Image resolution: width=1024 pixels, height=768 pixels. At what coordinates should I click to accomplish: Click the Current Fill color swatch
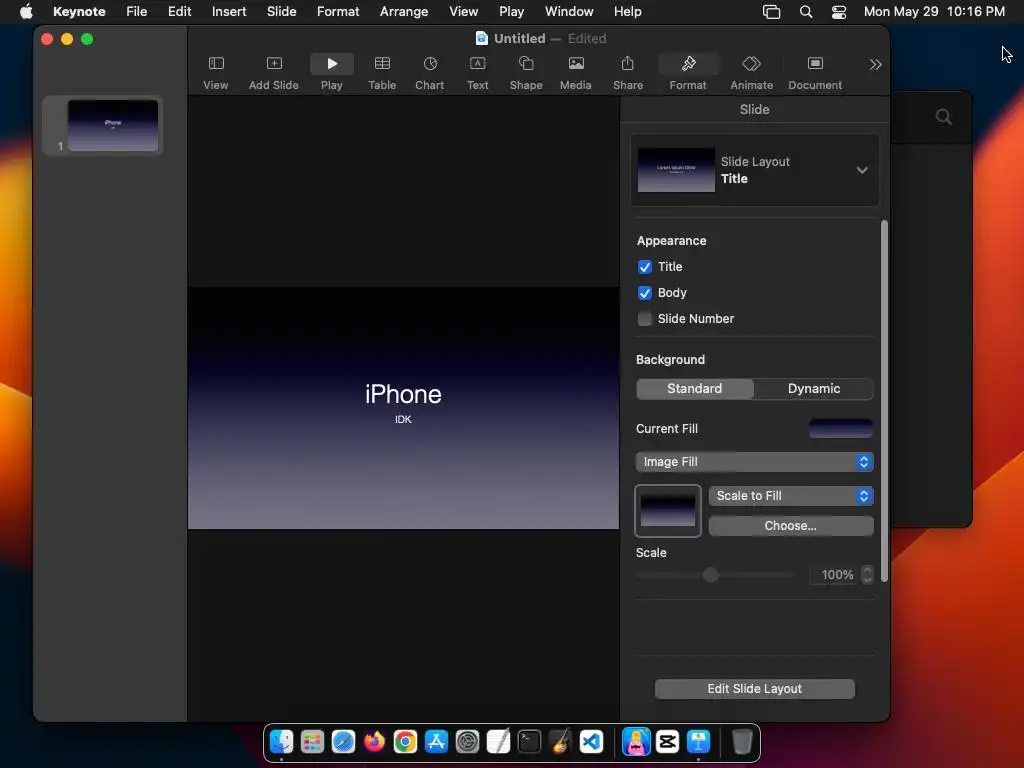point(841,428)
